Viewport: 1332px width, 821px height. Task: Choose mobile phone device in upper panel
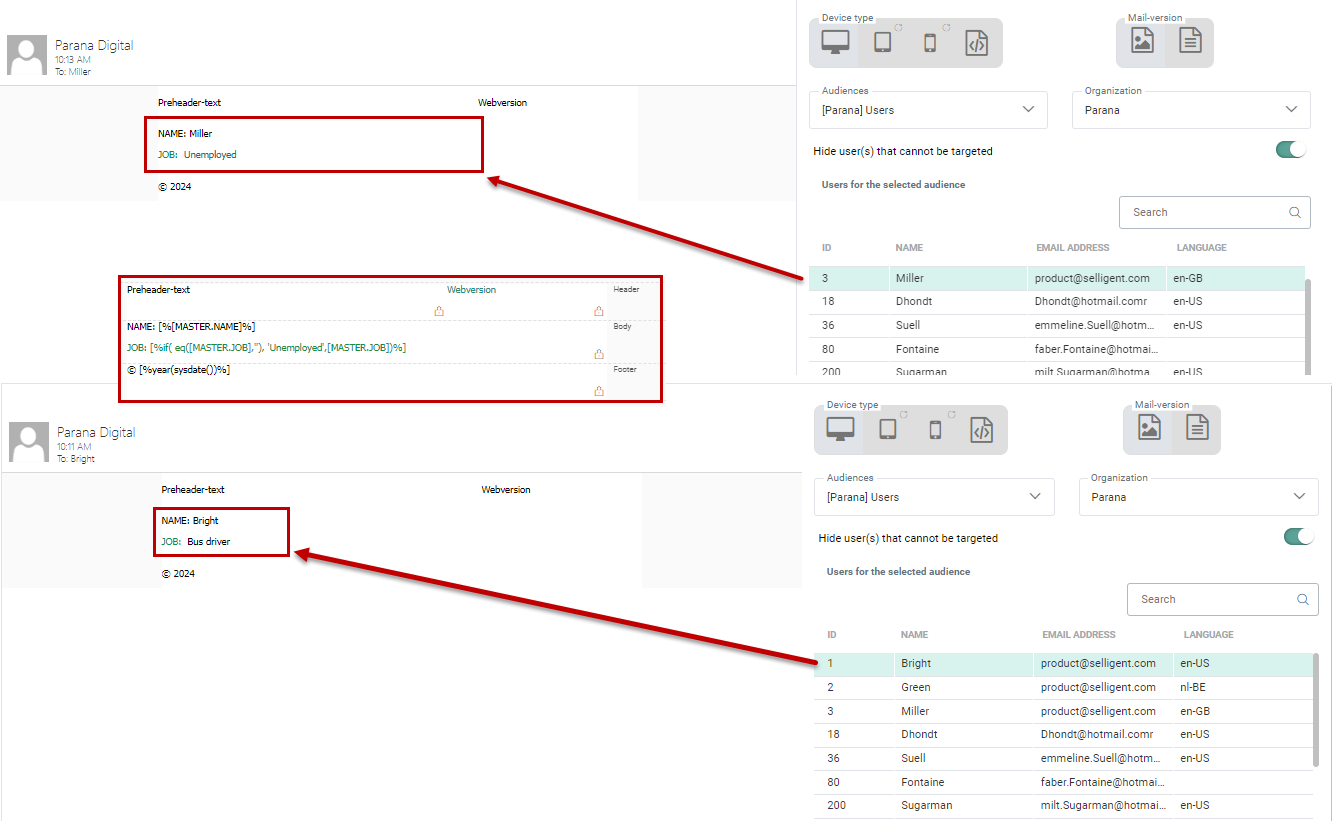point(930,42)
